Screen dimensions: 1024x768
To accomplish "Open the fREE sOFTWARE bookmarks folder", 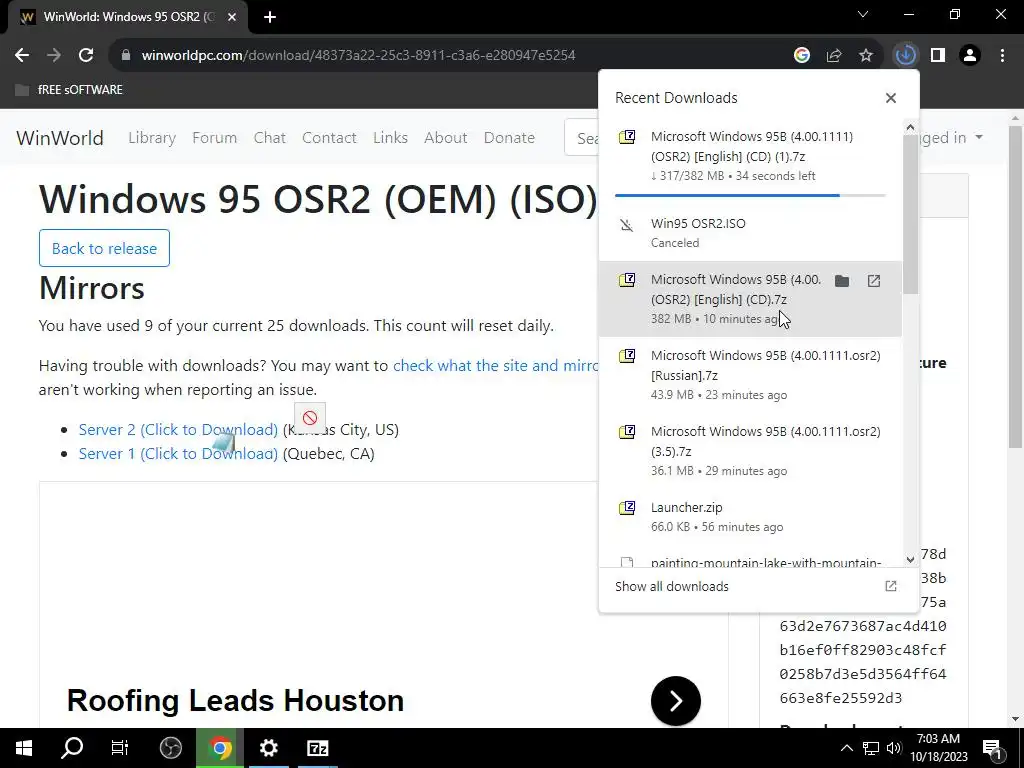I will tap(69, 89).
